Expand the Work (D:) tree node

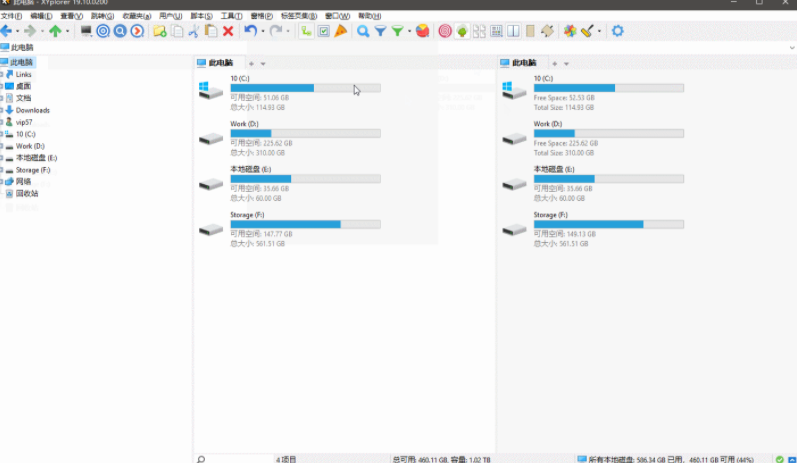pyautogui.click(x=3, y=146)
